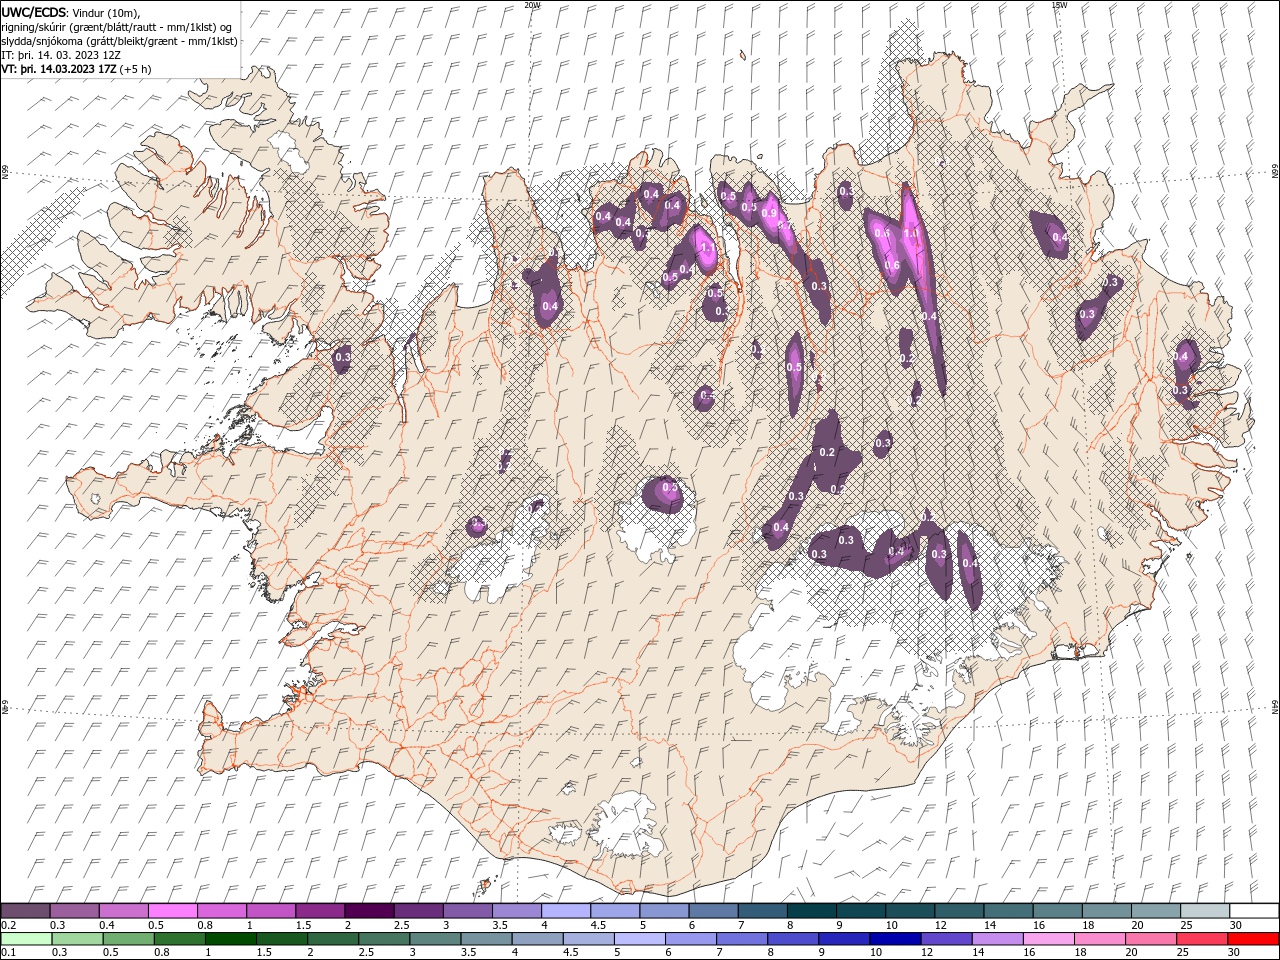The width and height of the screenshot is (1280, 960).
Task: Select the lower rain-scale swatch labeled 3.5
Action: (486, 939)
